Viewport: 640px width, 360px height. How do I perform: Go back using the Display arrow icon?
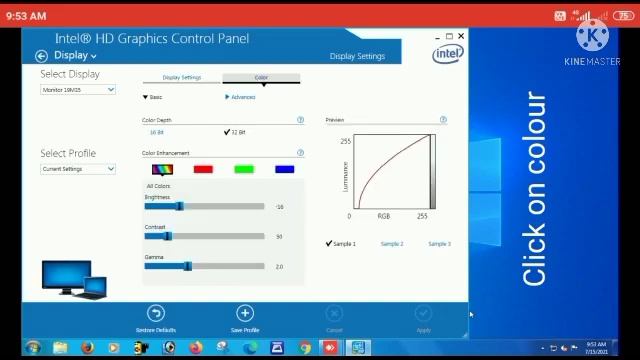[x=41, y=56]
